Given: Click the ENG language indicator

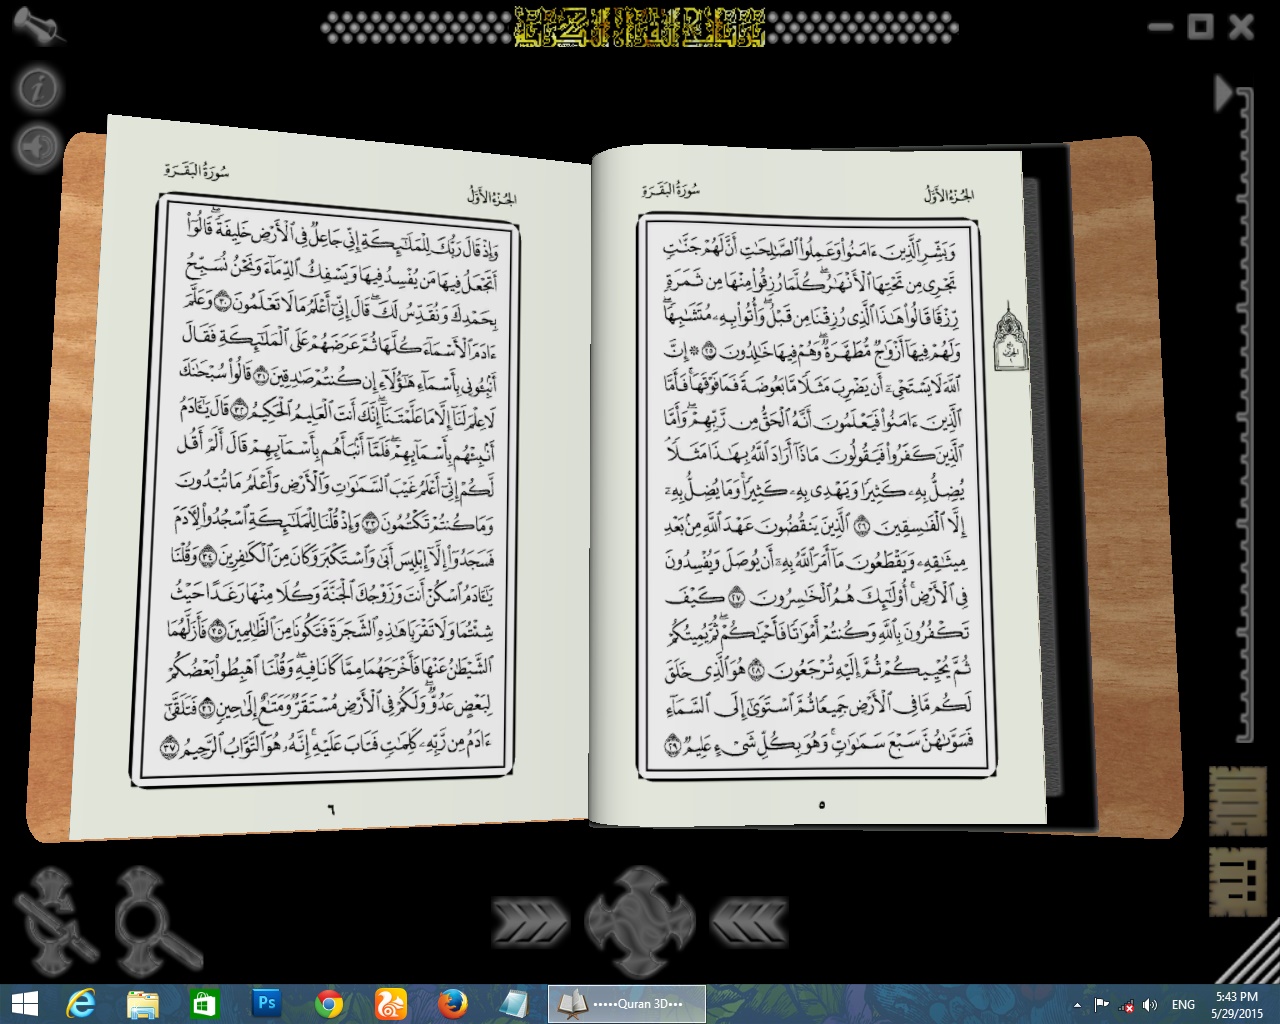Looking at the screenshot, I should [1183, 1005].
